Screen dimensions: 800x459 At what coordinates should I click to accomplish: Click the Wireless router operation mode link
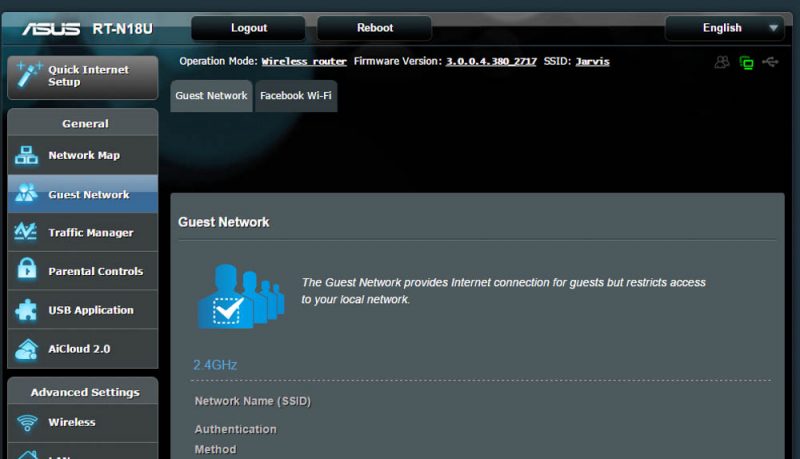pos(304,62)
